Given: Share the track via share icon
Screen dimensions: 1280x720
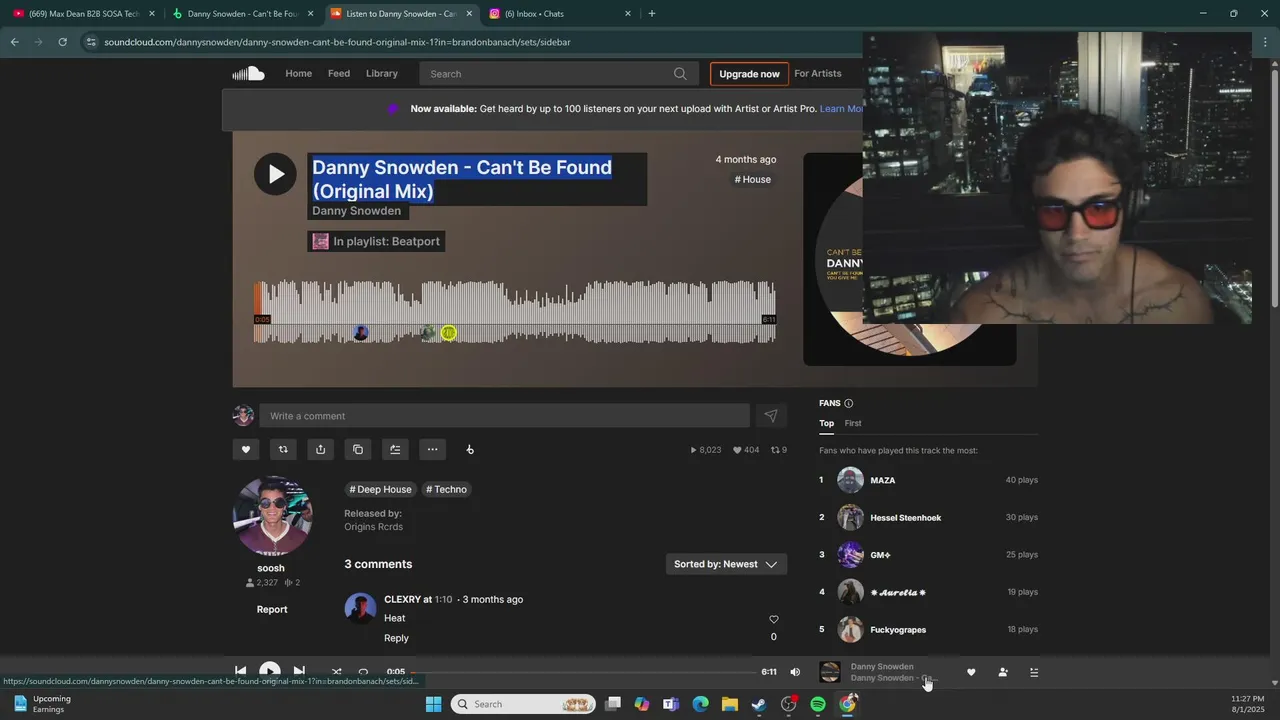Looking at the screenshot, I should coord(320,449).
